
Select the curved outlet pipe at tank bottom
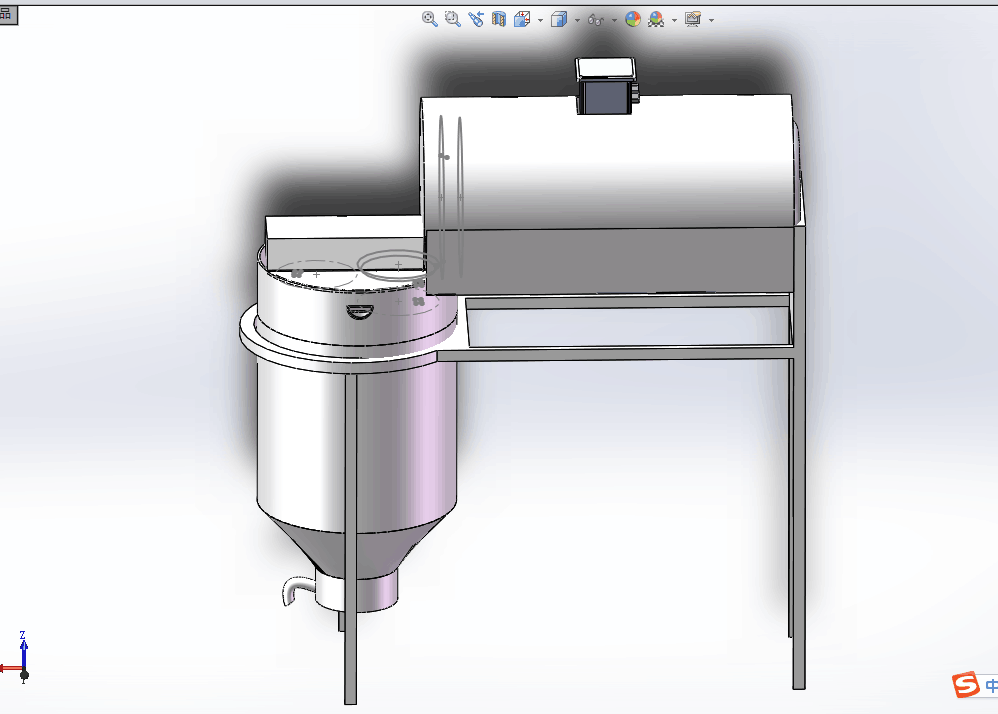(298, 591)
